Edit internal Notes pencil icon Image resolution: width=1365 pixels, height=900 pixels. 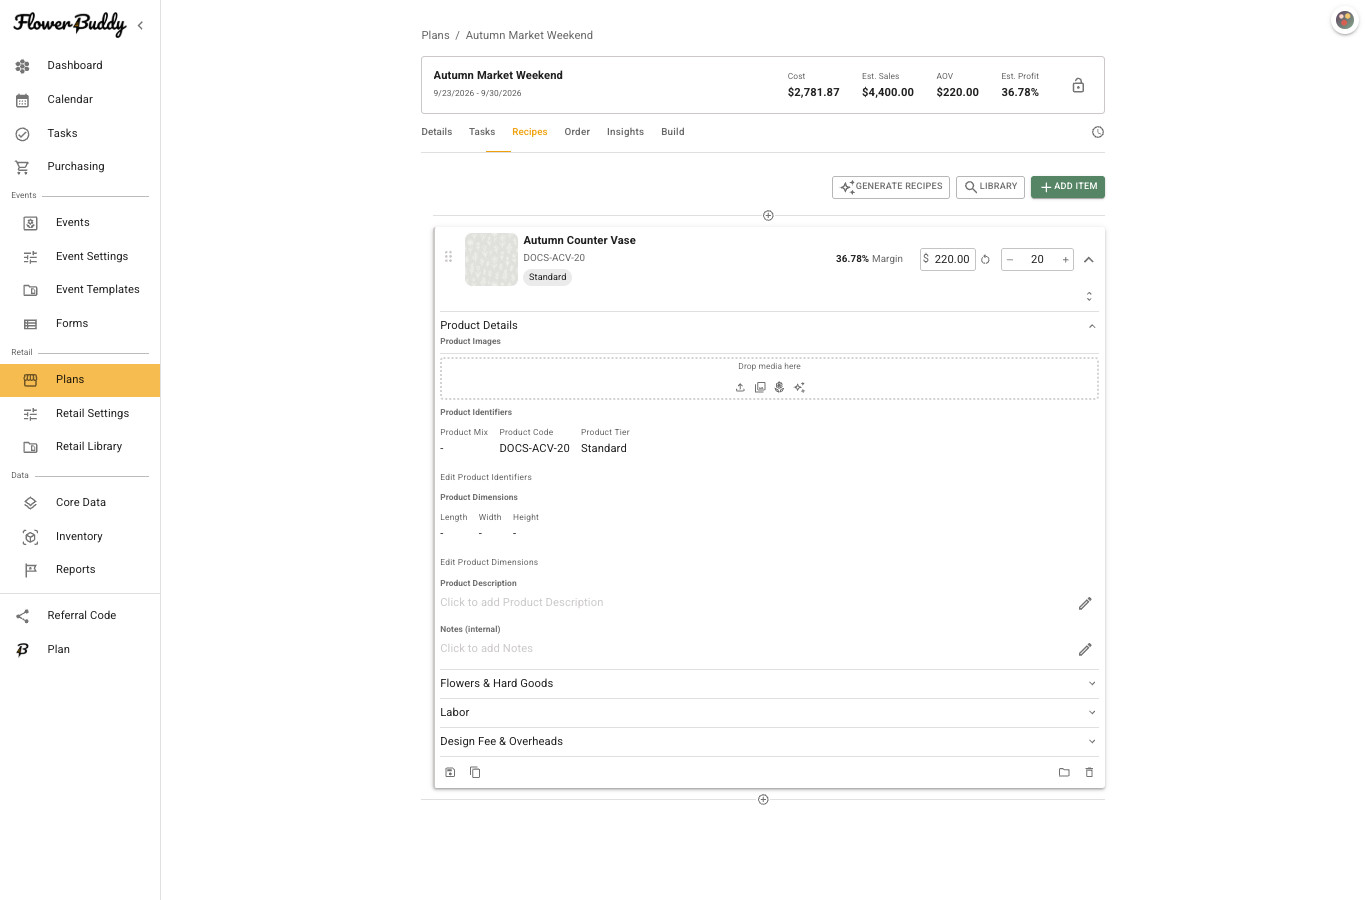pyautogui.click(x=1085, y=649)
